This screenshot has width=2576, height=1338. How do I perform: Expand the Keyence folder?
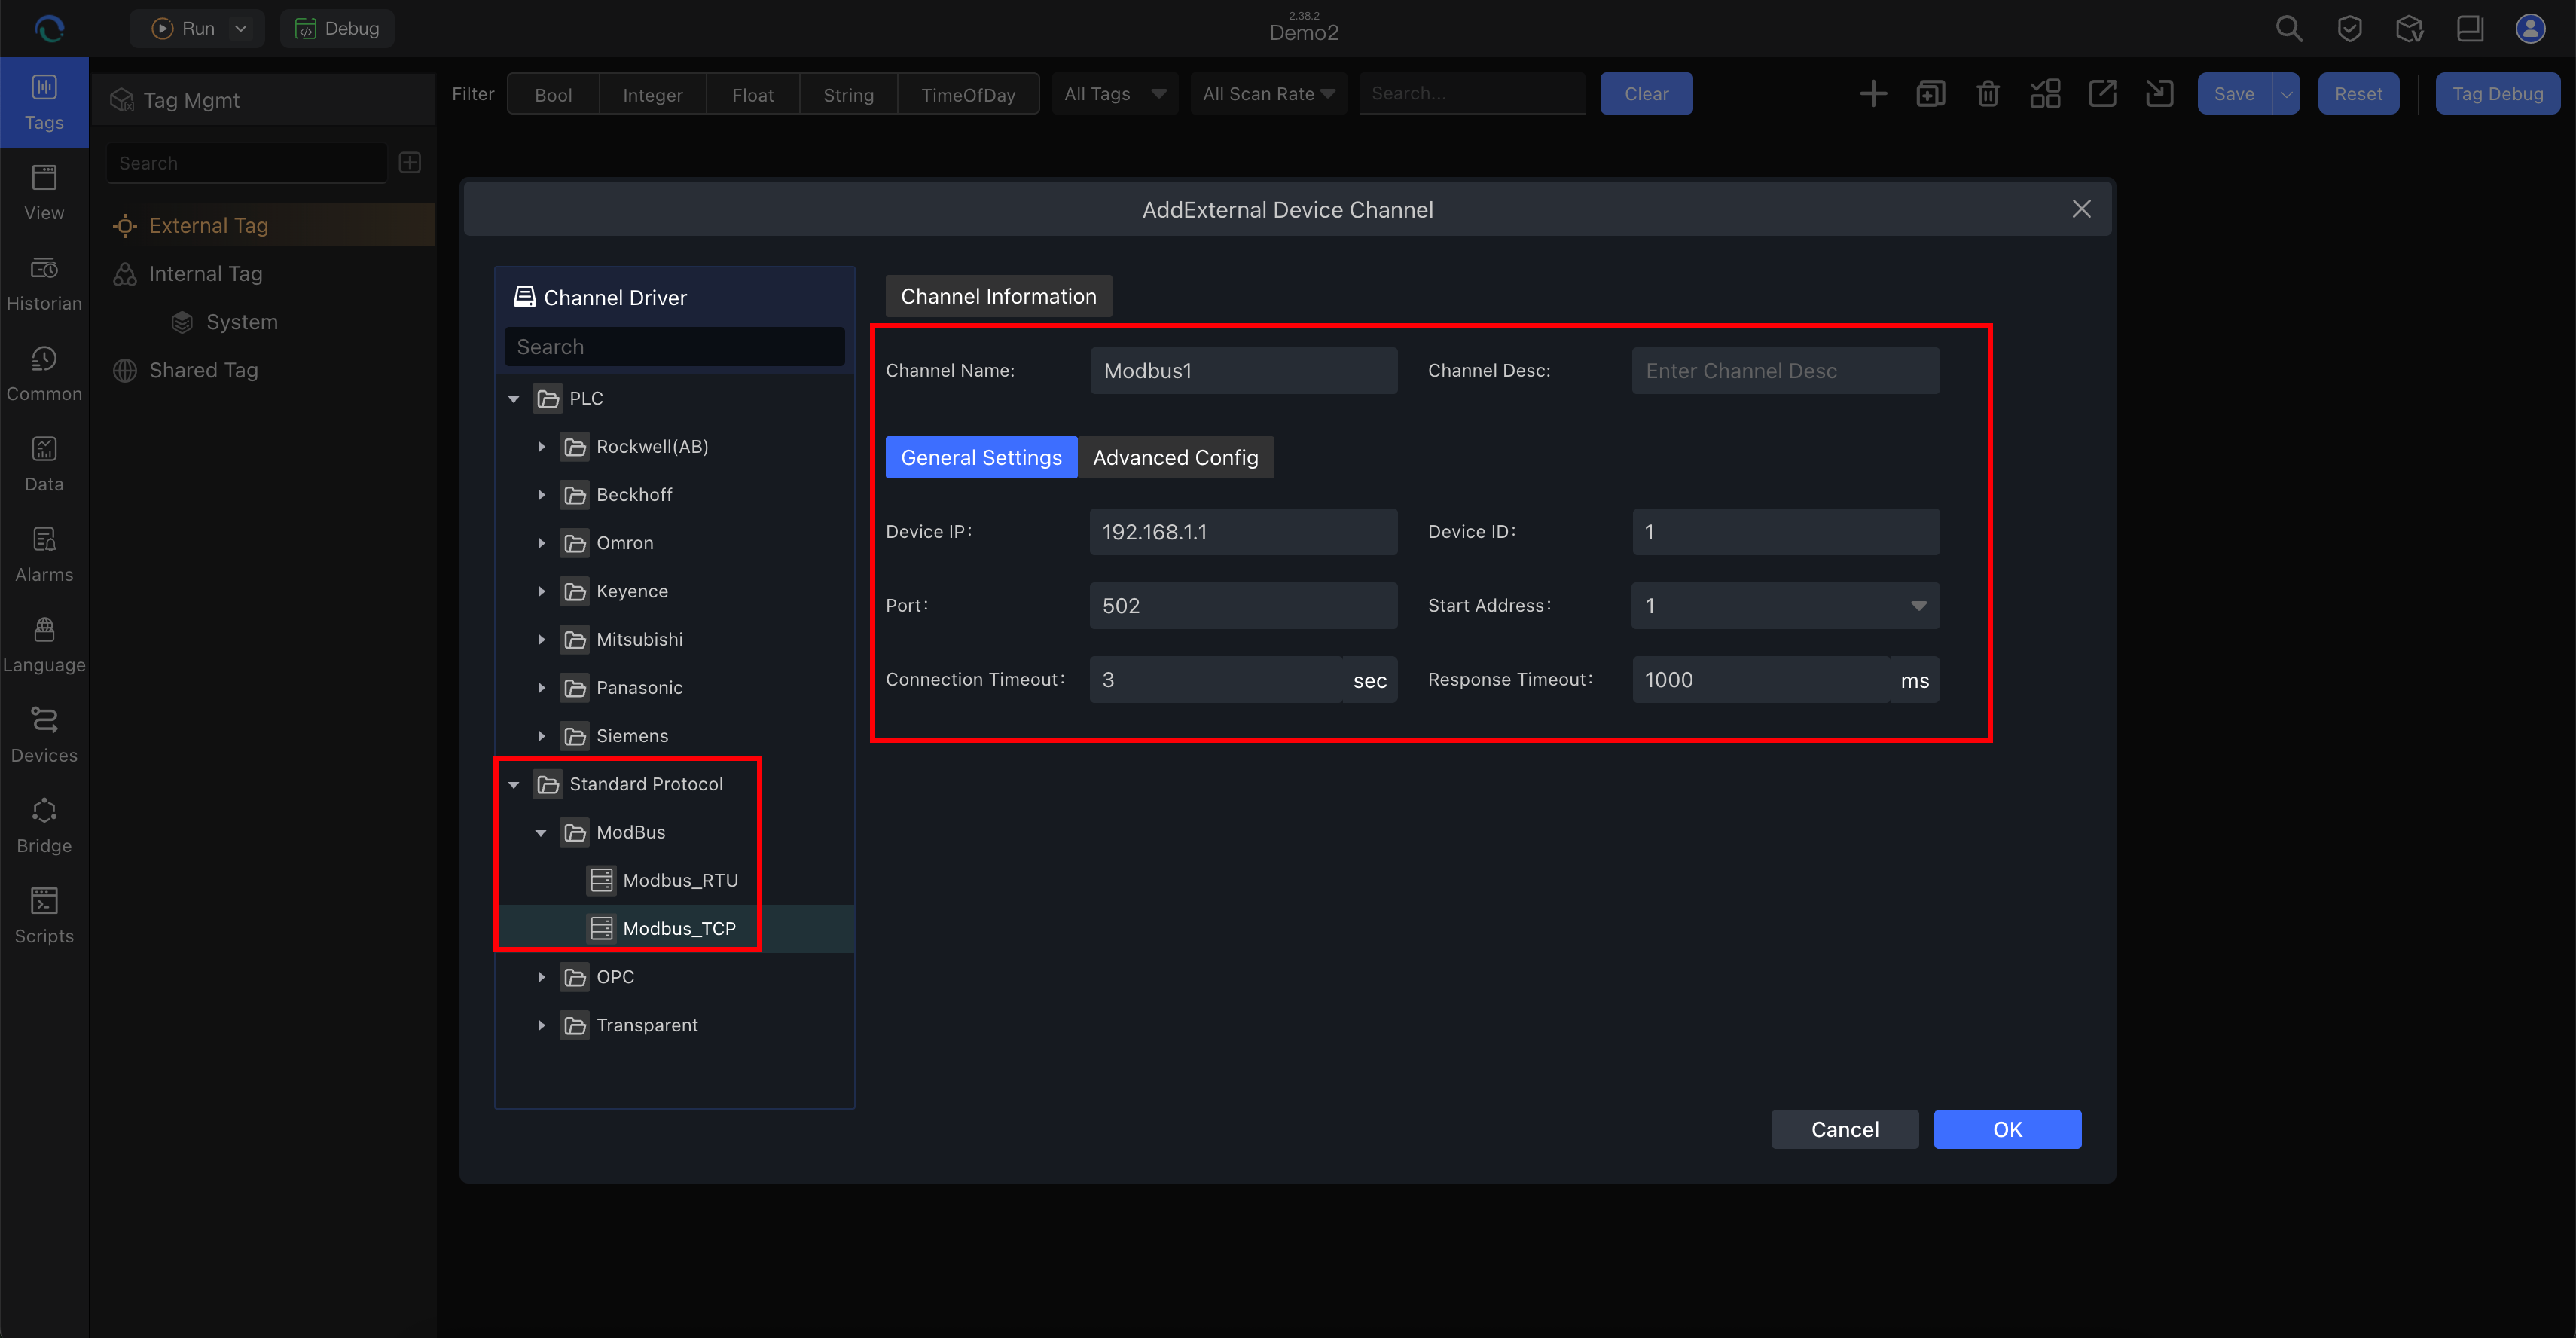[x=541, y=591]
